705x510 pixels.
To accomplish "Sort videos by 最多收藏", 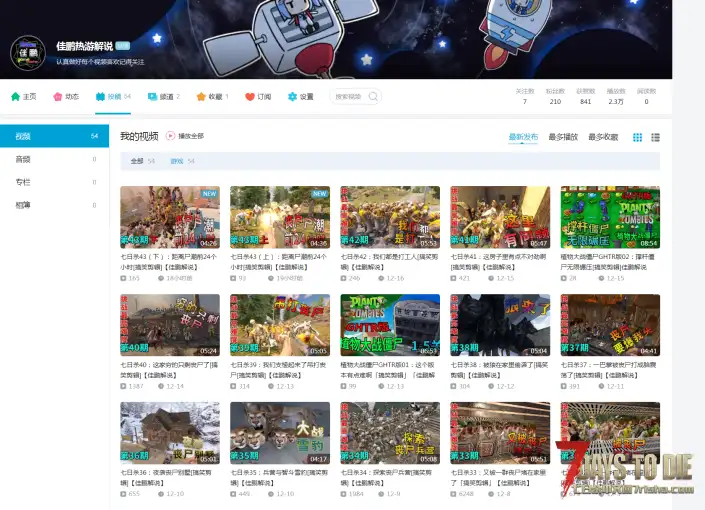I will pyautogui.click(x=603, y=137).
